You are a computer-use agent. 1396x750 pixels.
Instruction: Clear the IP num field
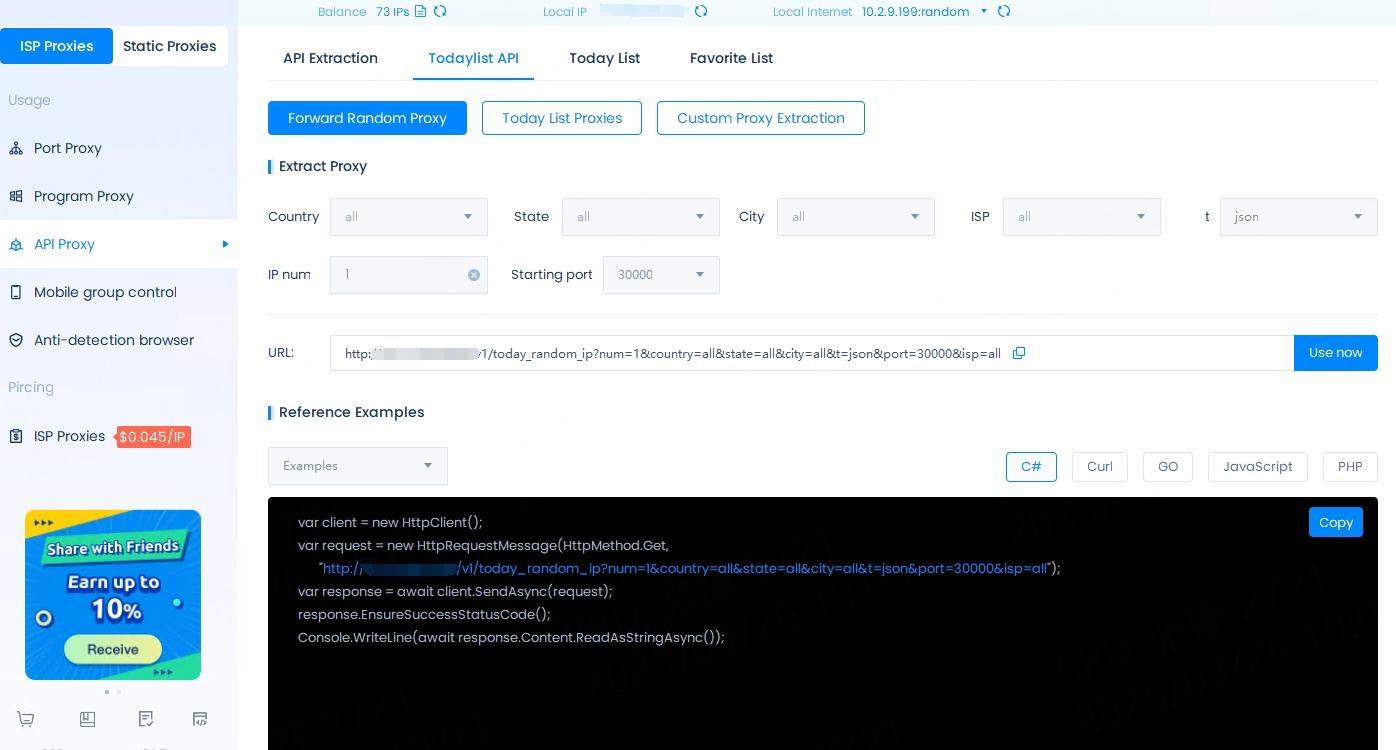(474, 275)
